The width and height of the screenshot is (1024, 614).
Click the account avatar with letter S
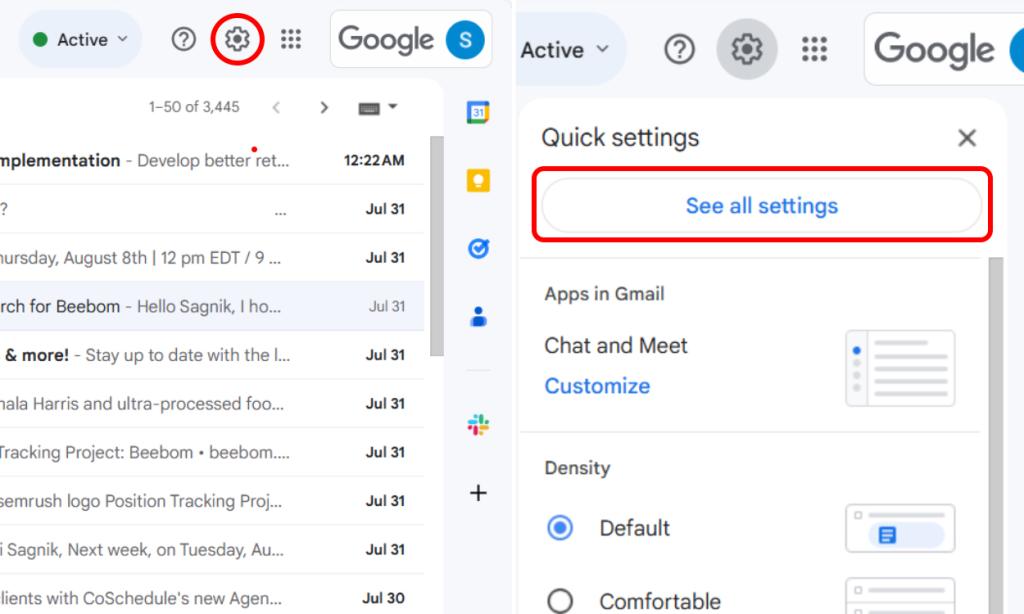[465, 39]
